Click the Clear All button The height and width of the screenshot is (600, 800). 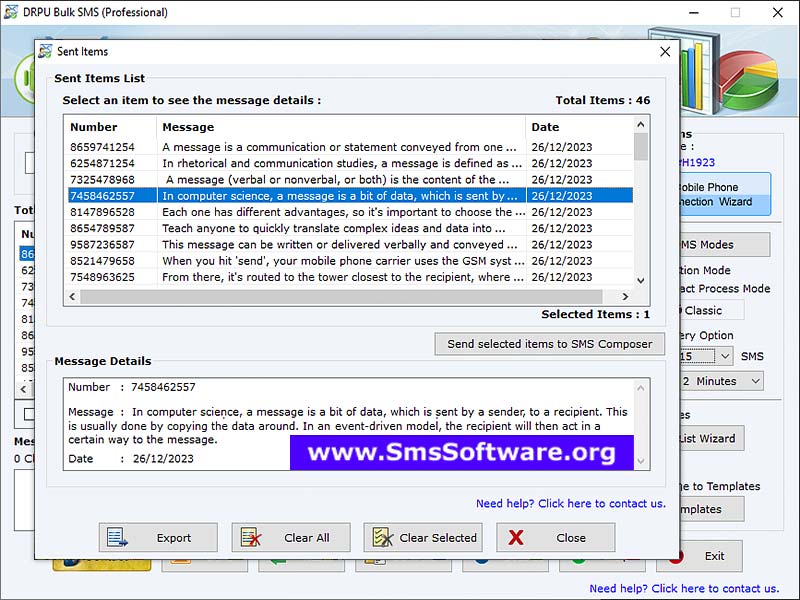291,537
